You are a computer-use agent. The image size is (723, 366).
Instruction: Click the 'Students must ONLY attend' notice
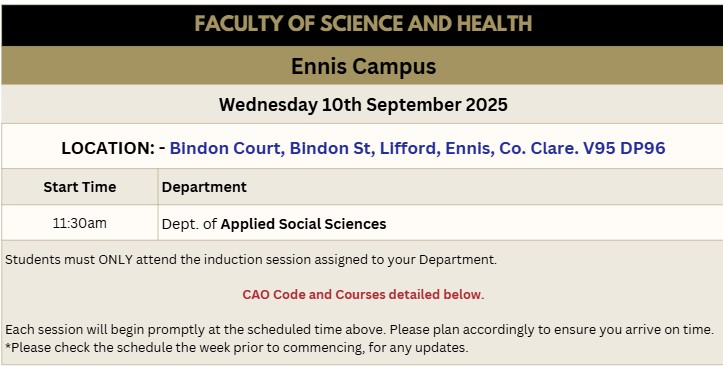pos(251,260)
